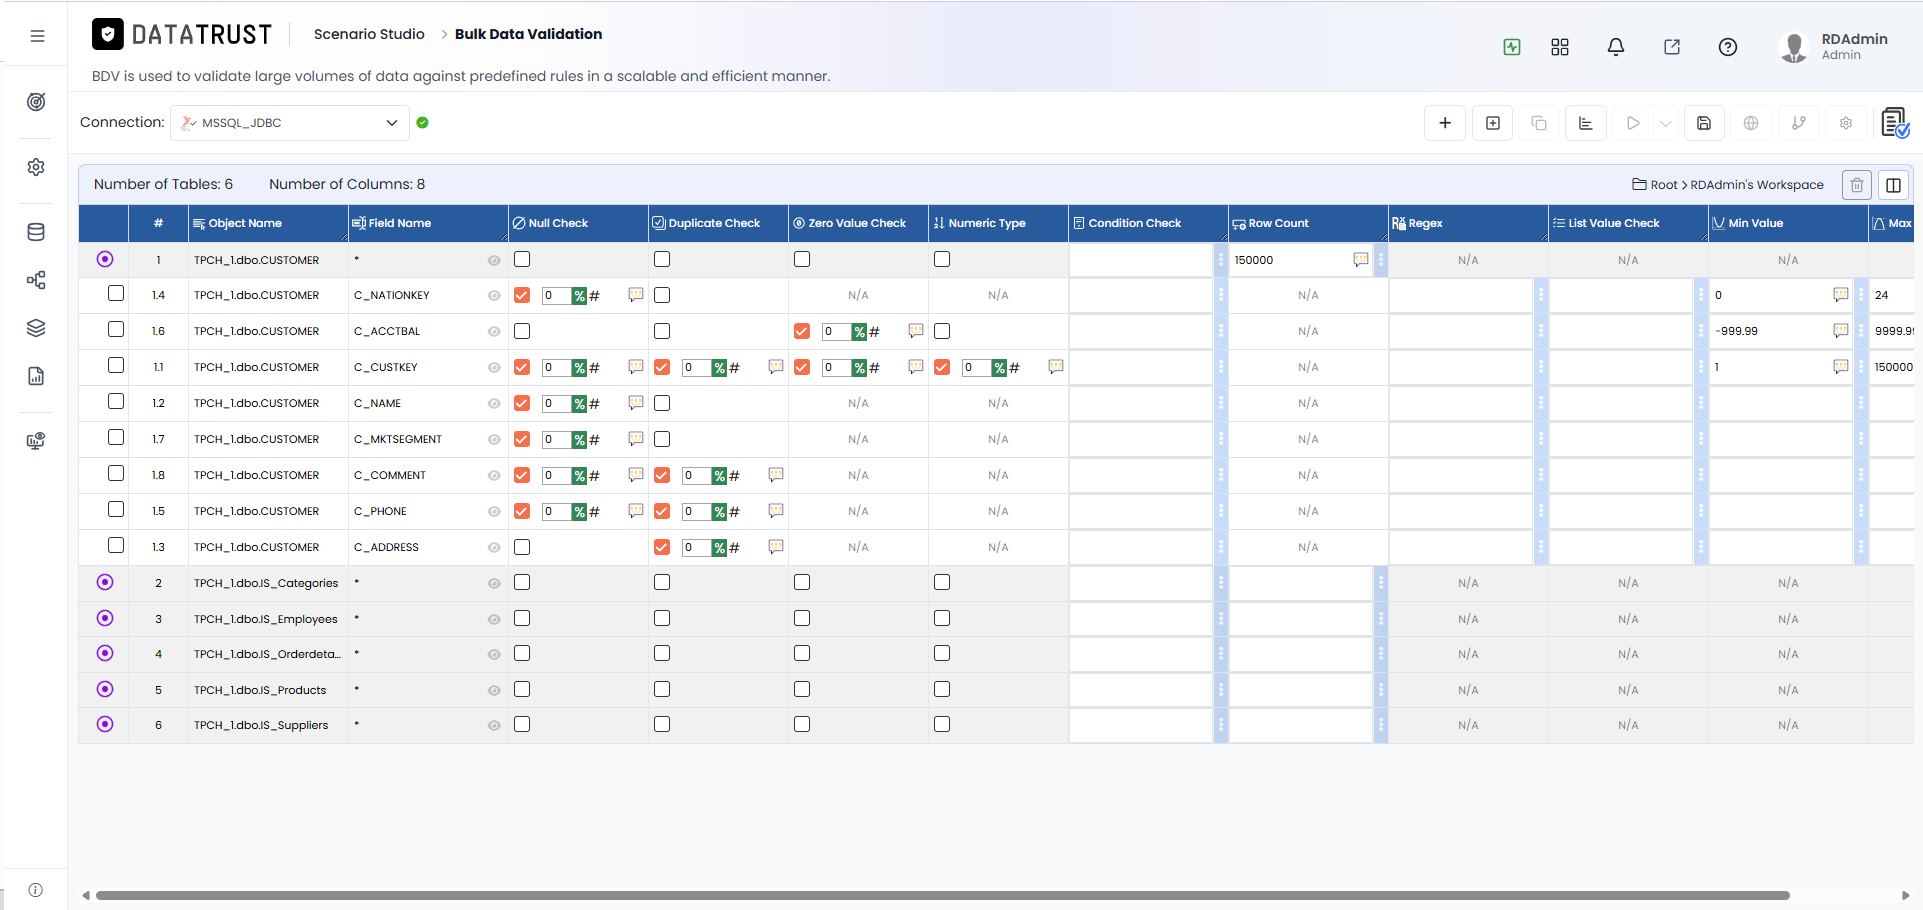Click the save icon in the toolbar
1923x910 pixels.
[1704, 123]
